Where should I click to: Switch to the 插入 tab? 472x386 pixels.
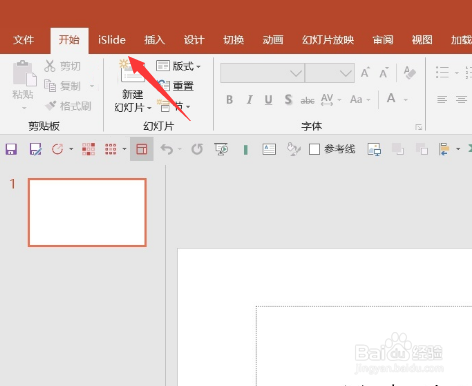[154, 40]
